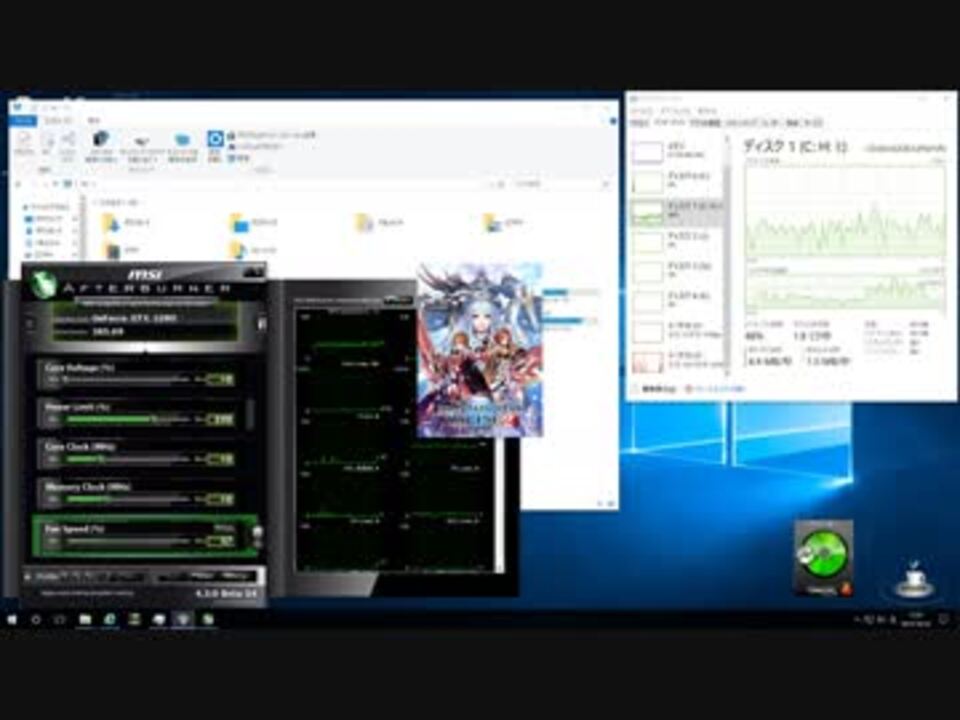Select Disk 1 (C: H: I:) in Task Manager sidebar
The image size is (960, 720).
(x=677, y=211)
